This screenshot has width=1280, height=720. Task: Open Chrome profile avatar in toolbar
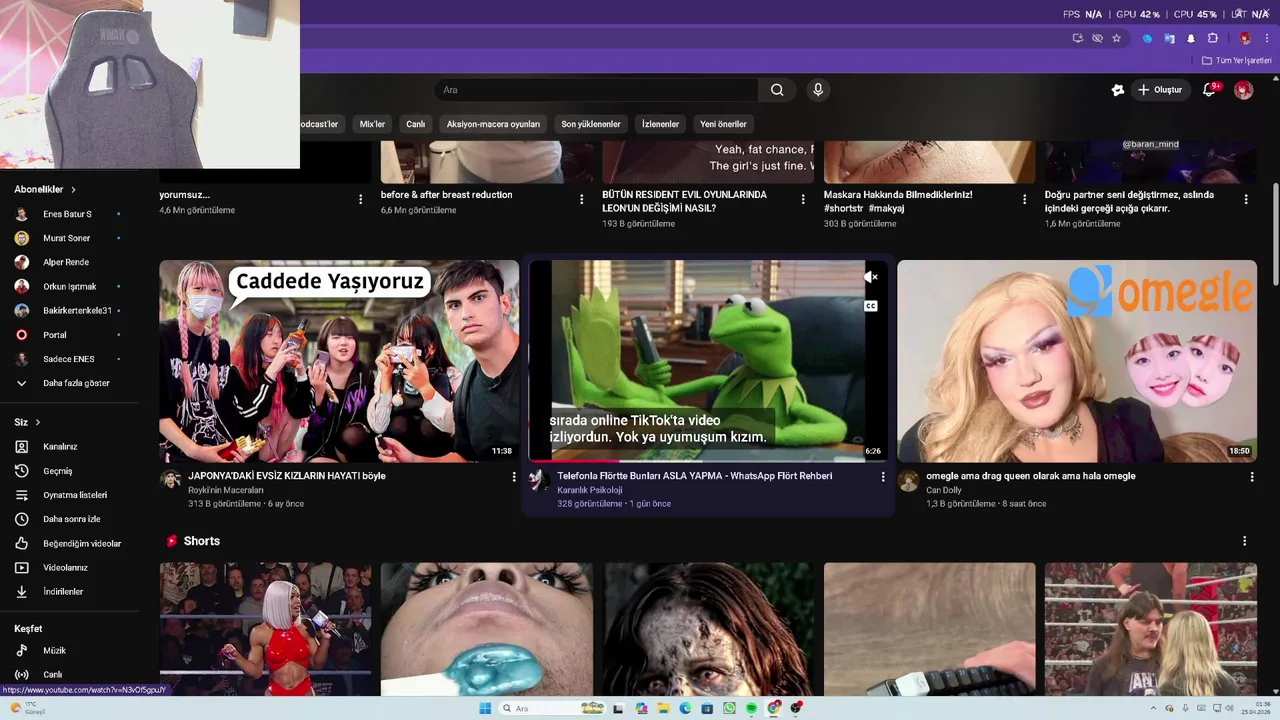1245,38
